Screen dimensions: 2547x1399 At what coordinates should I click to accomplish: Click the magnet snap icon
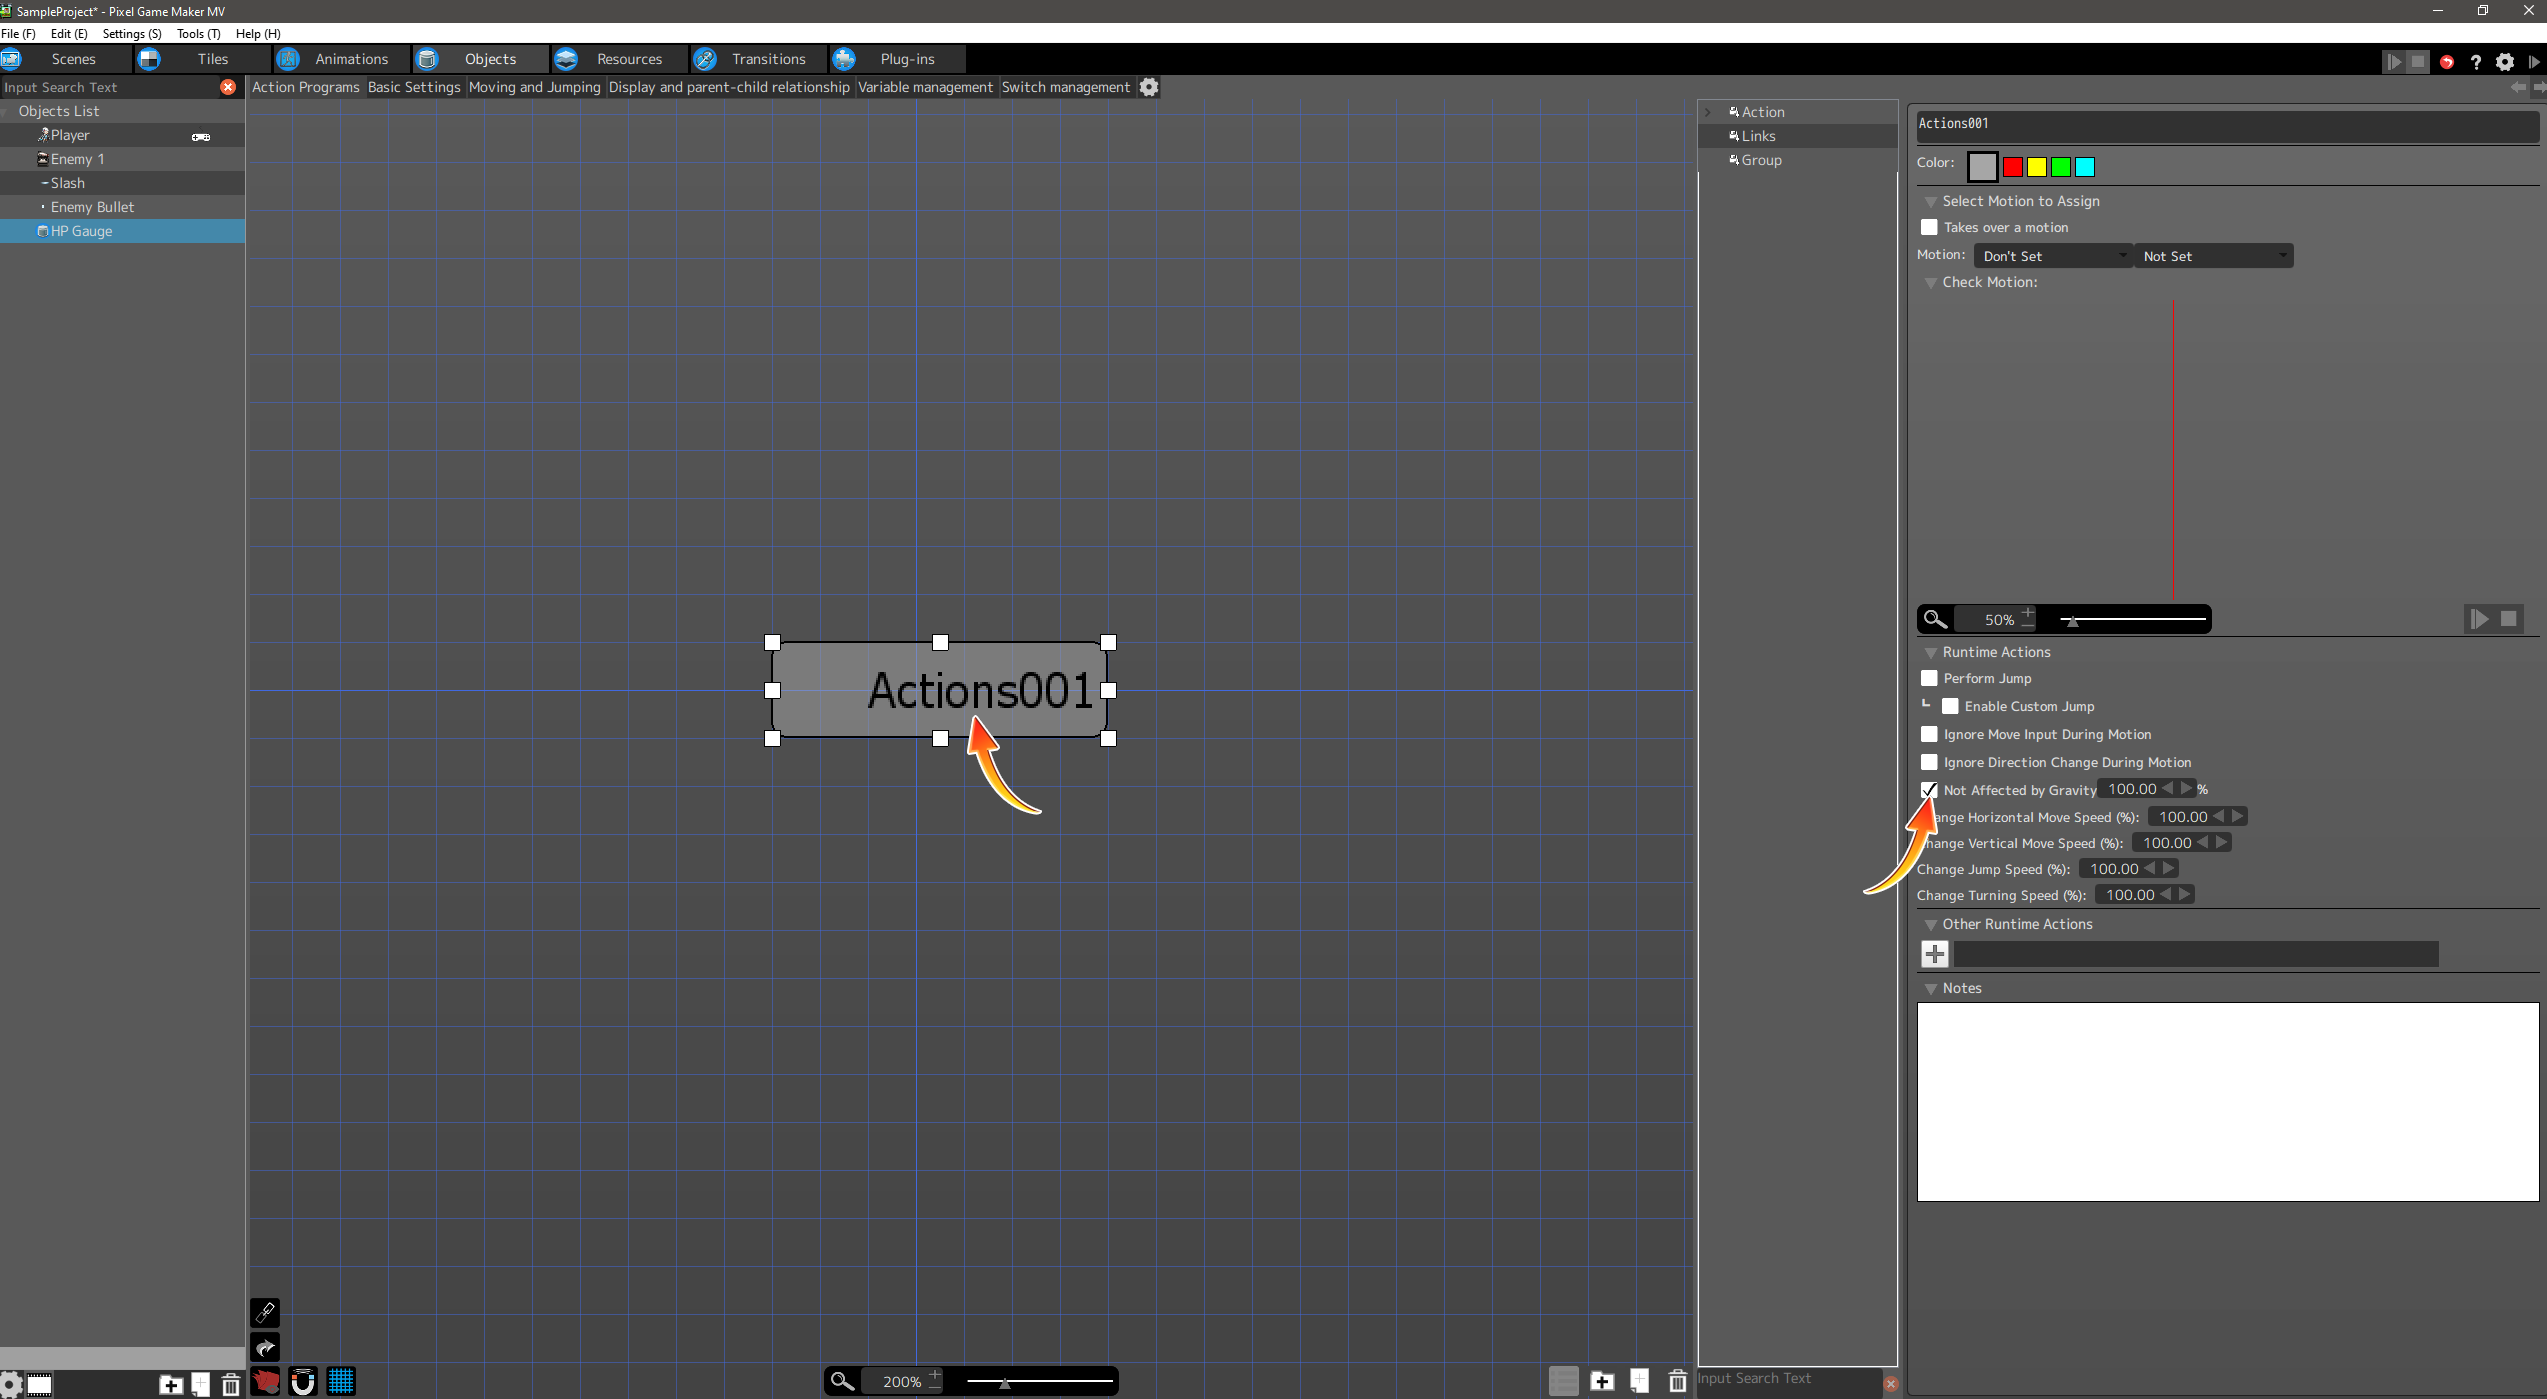[x=302, y=1382]
